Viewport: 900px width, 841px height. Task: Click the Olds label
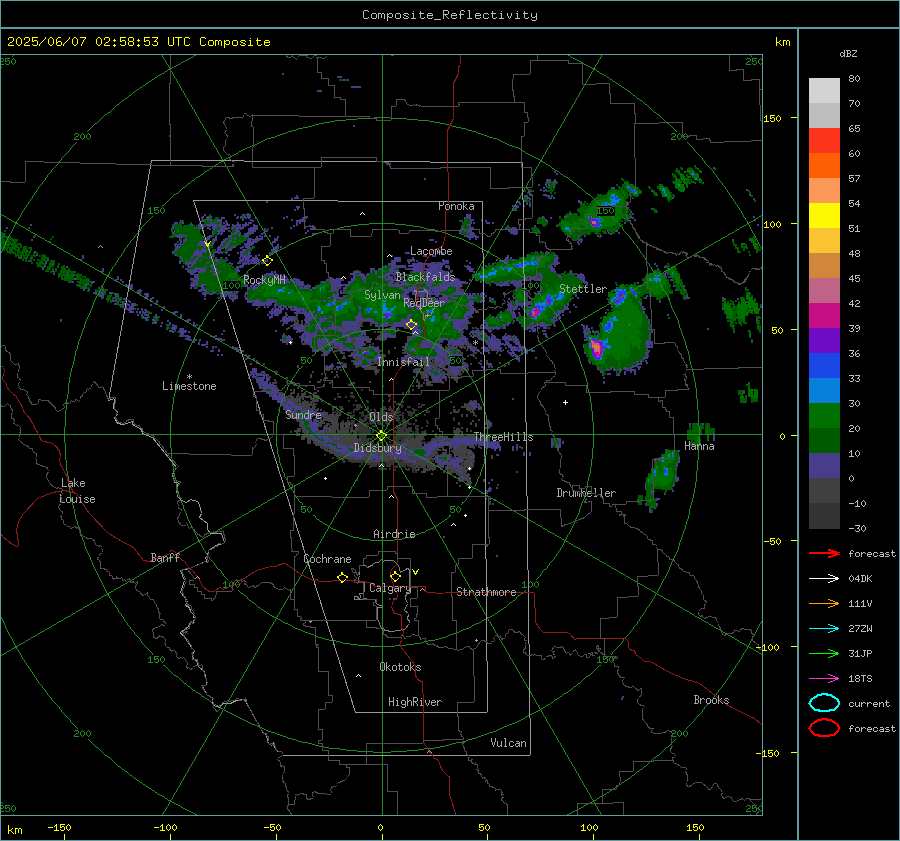[381, 417]
